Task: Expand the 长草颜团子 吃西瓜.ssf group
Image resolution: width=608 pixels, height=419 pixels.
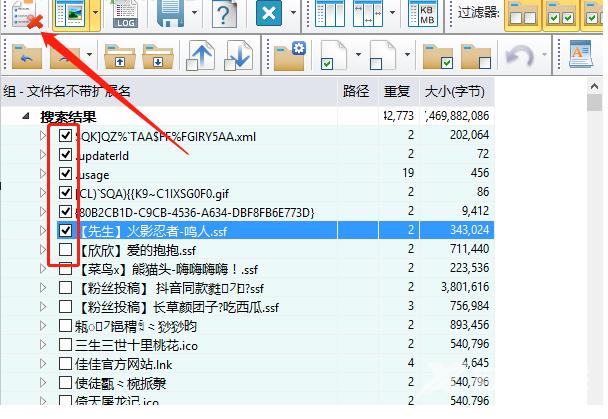Action: (43, 307)
